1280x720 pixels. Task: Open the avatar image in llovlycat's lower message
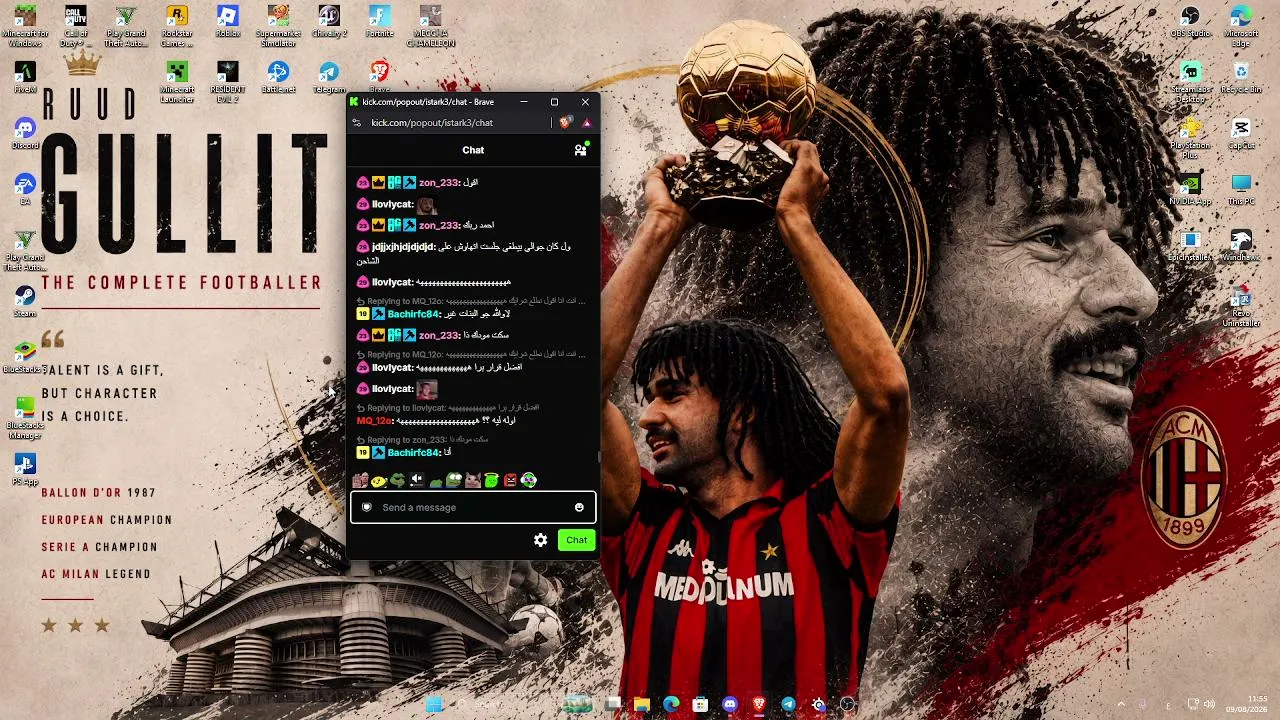(427, 388)
